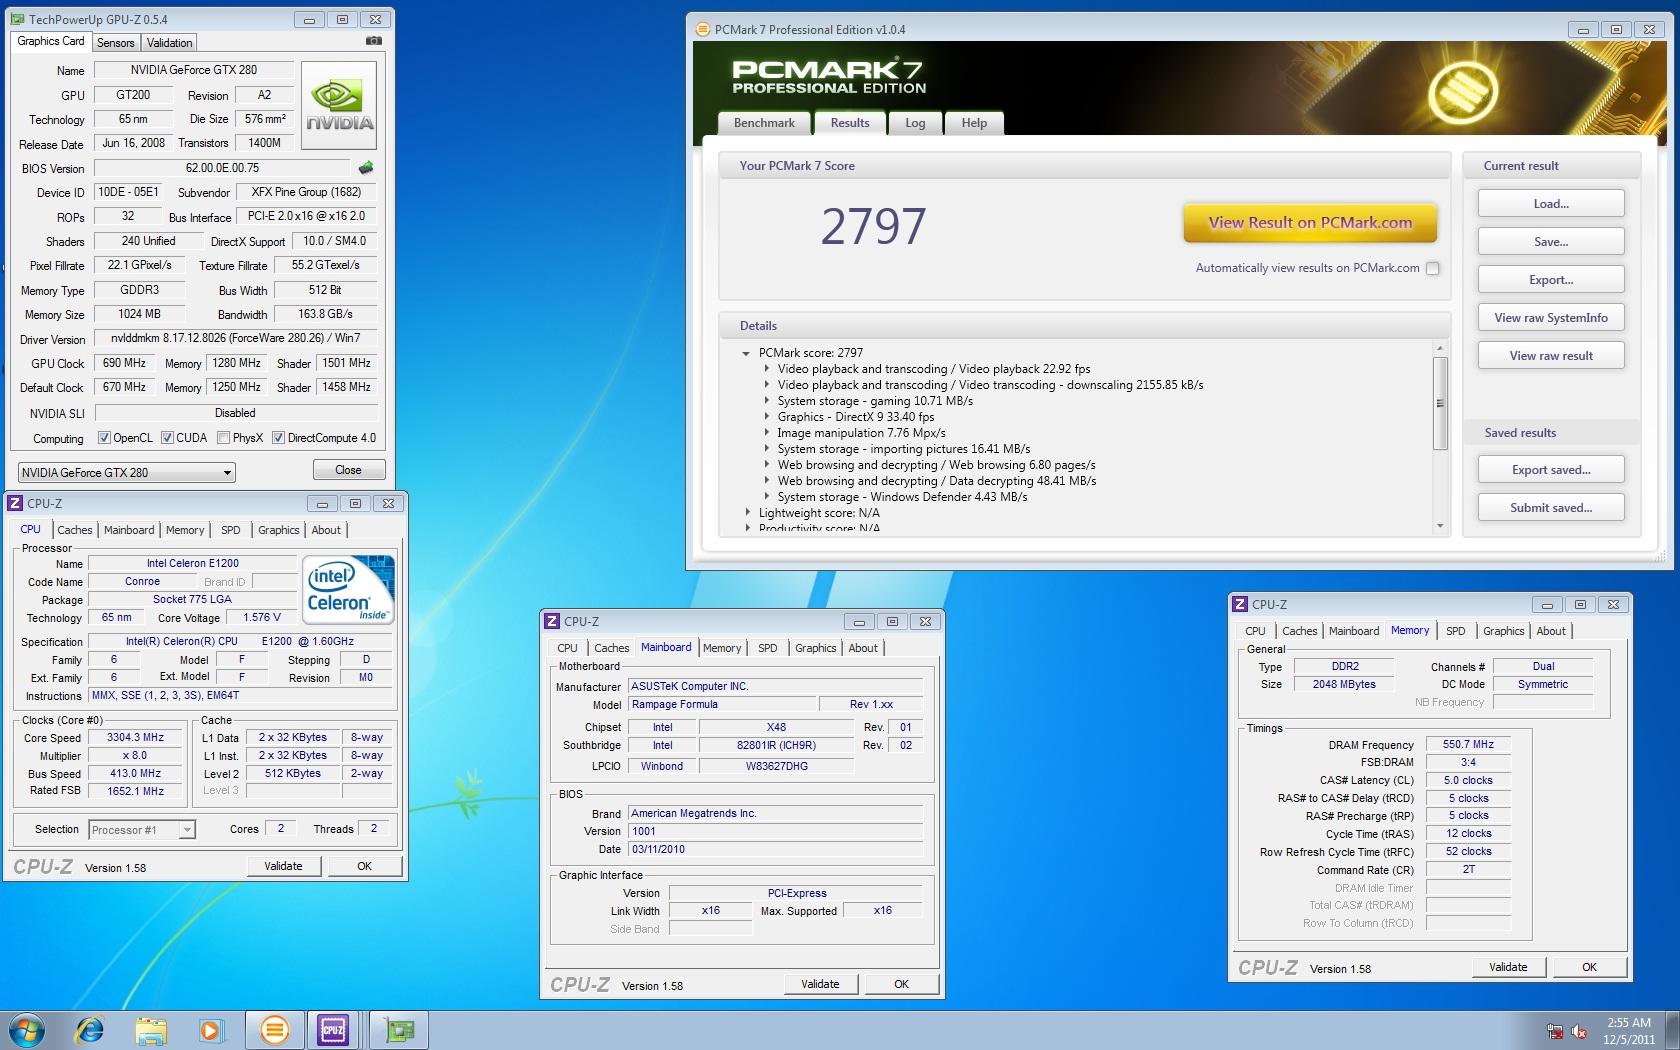Click the Save... button in PCMark 7
This screenshot has width=1680, height=1050.
(1551, 242)
